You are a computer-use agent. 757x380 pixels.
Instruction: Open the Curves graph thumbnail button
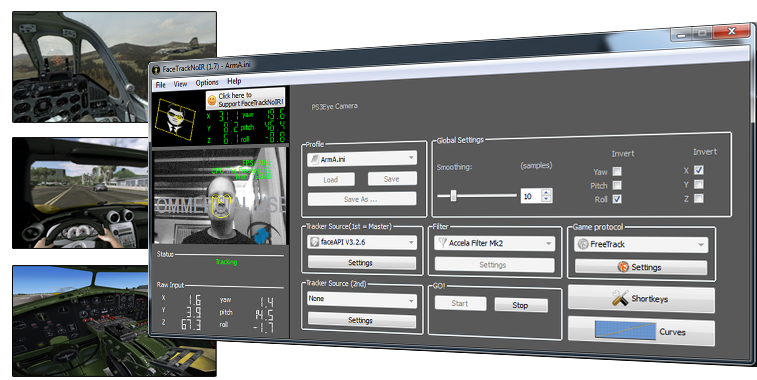coord(625,331)
